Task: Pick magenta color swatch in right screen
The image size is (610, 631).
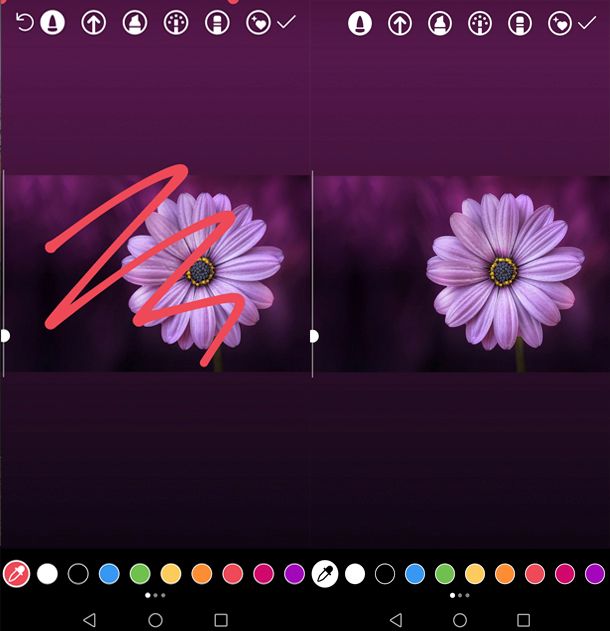Action: tap(565, 574)
